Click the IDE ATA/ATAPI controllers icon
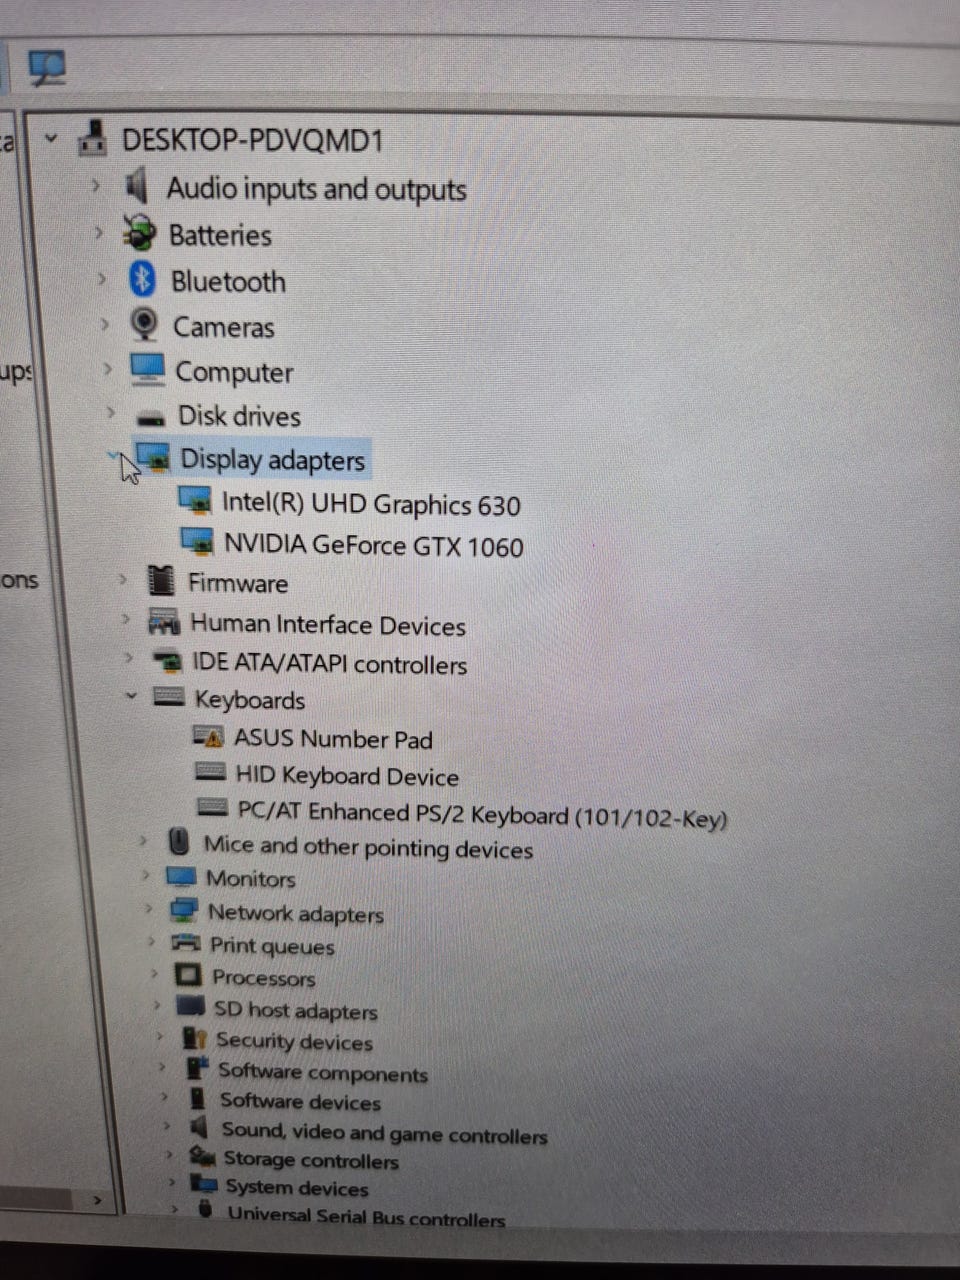Viewport: 960px width, 1280px height. click(x=167, y=661)
